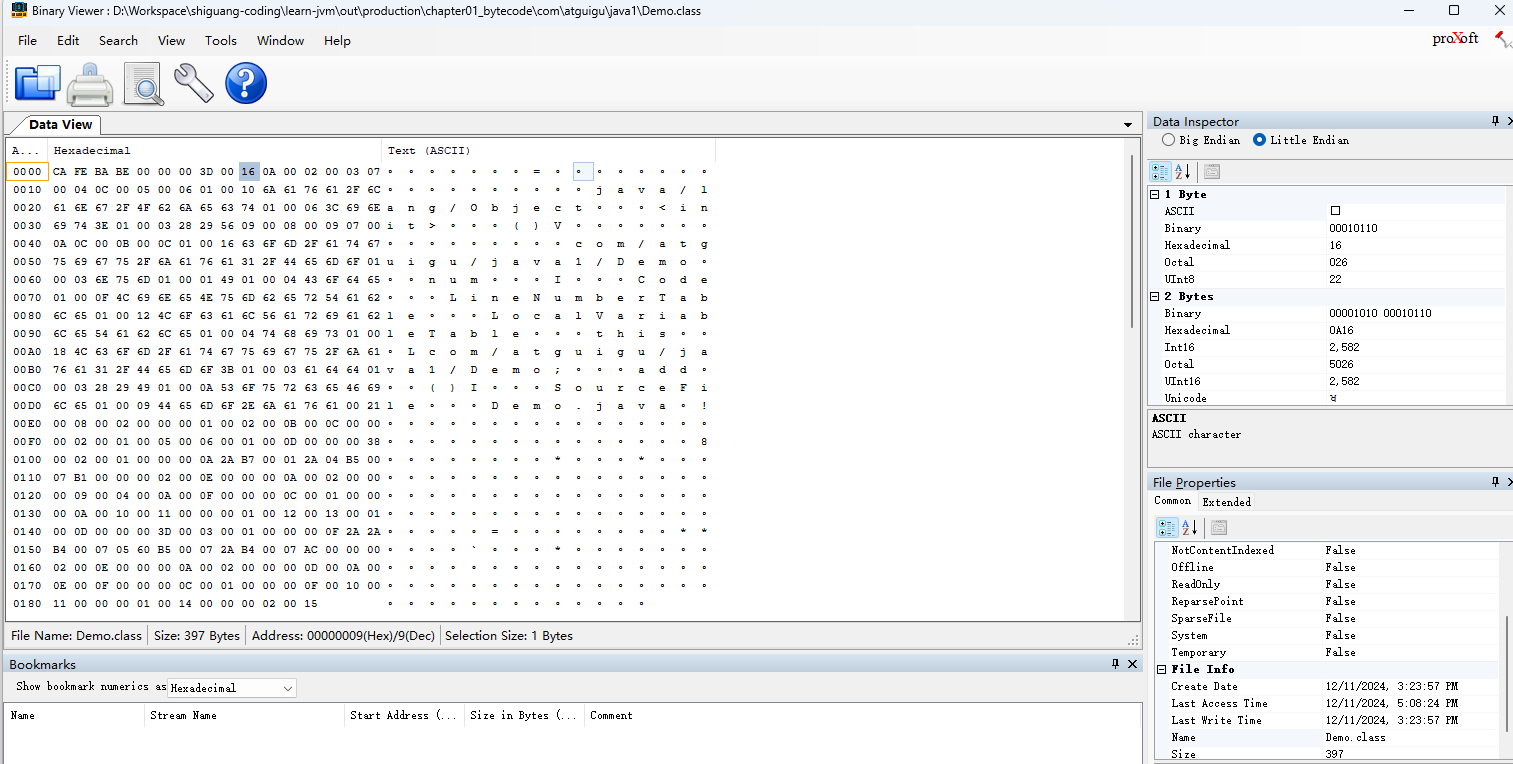This screenshot has width=1513, height=764.
Task: Switch to the Common properties tab
Action: (1173, 501)
